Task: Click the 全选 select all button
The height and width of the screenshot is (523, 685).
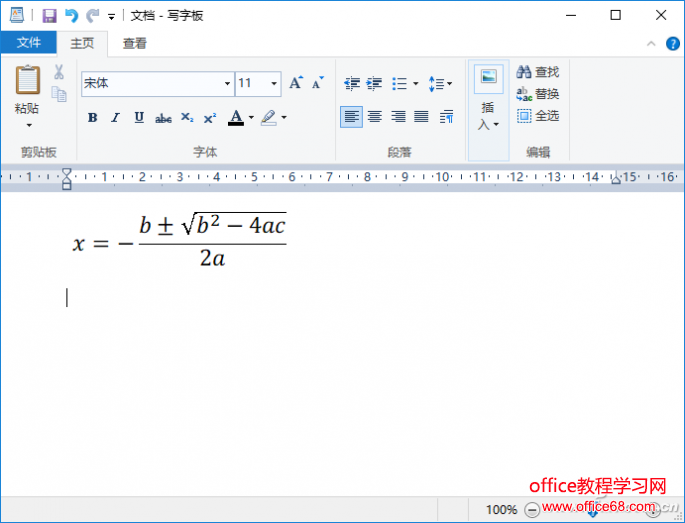Action: (x=538, y=116)
